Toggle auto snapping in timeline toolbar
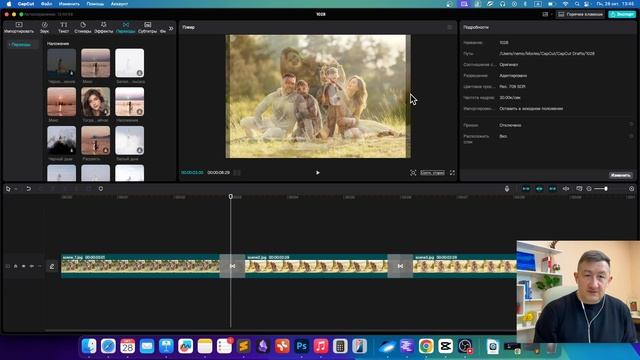640x360 pixels. [x=539, y=189]
